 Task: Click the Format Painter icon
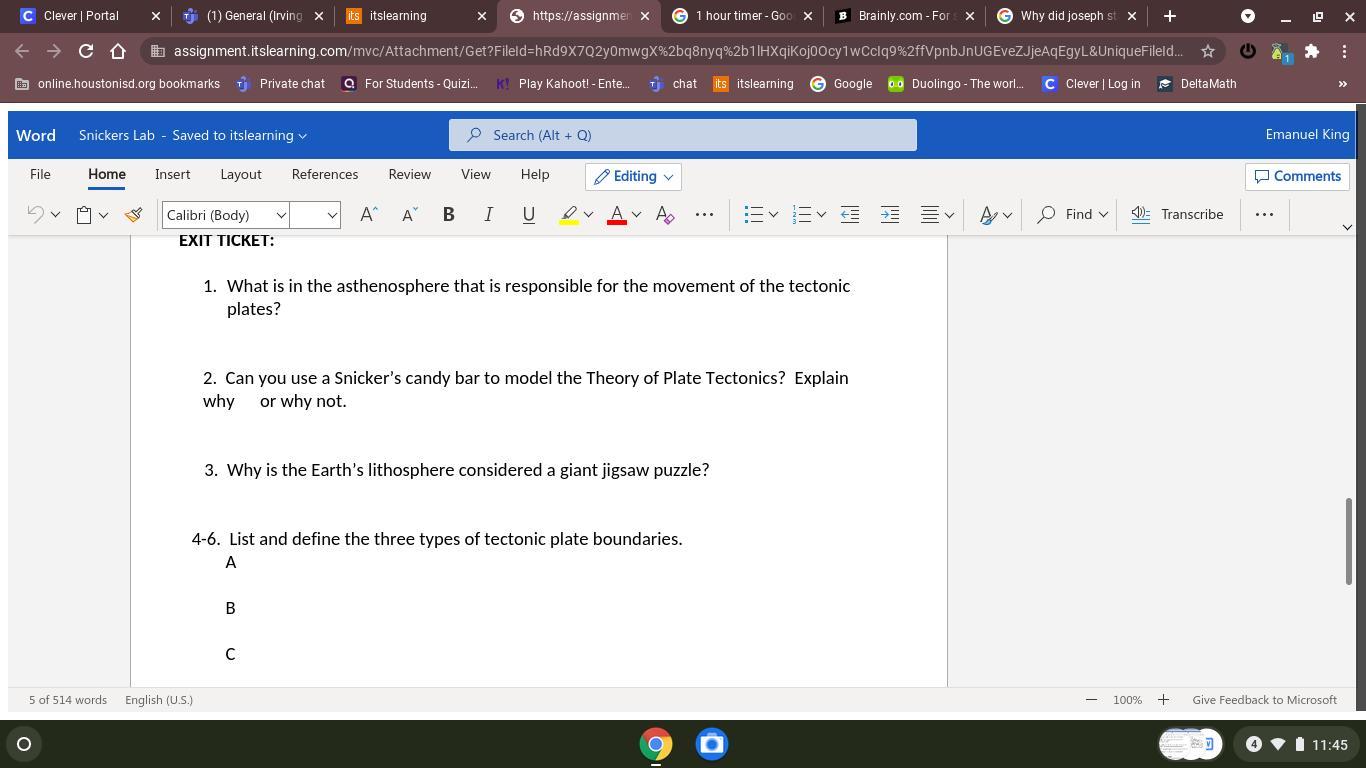(133, 214)
